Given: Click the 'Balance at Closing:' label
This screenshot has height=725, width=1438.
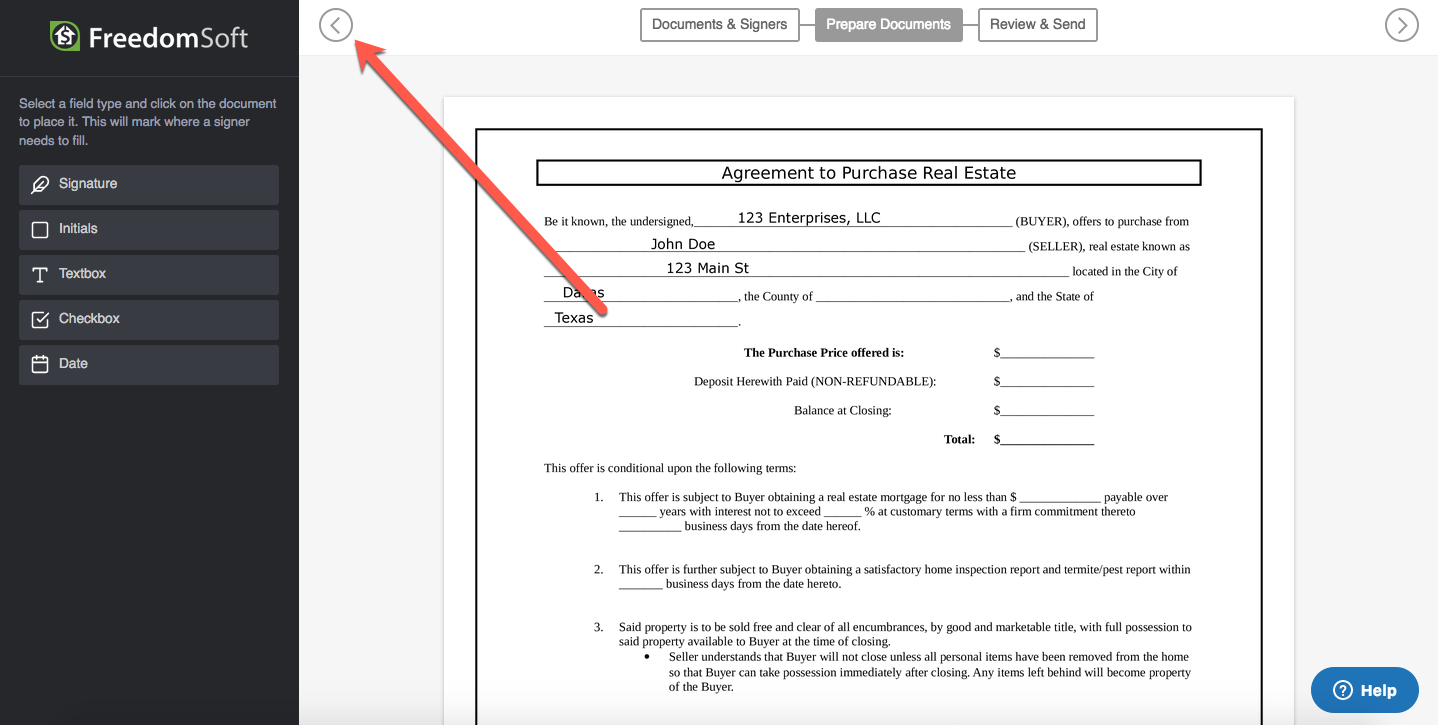Looking at the screenshot, I should tap(843, 411).
